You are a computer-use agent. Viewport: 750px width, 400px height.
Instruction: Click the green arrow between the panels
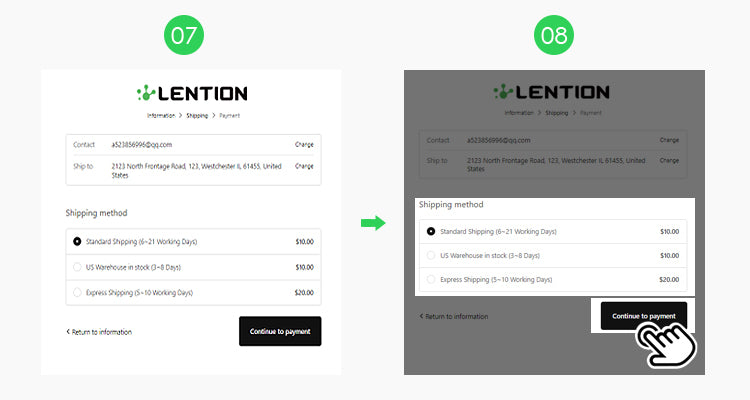(x=372, y=223)
